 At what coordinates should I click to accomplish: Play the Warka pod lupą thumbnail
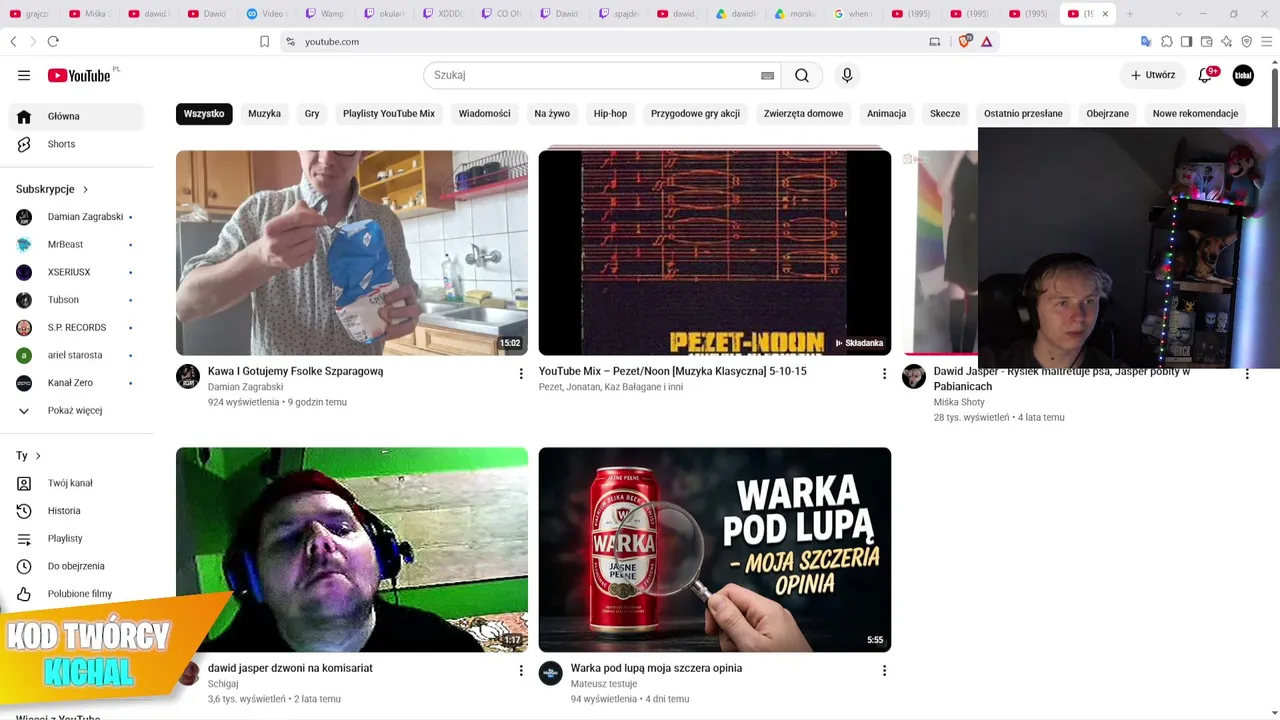[715, 550]
